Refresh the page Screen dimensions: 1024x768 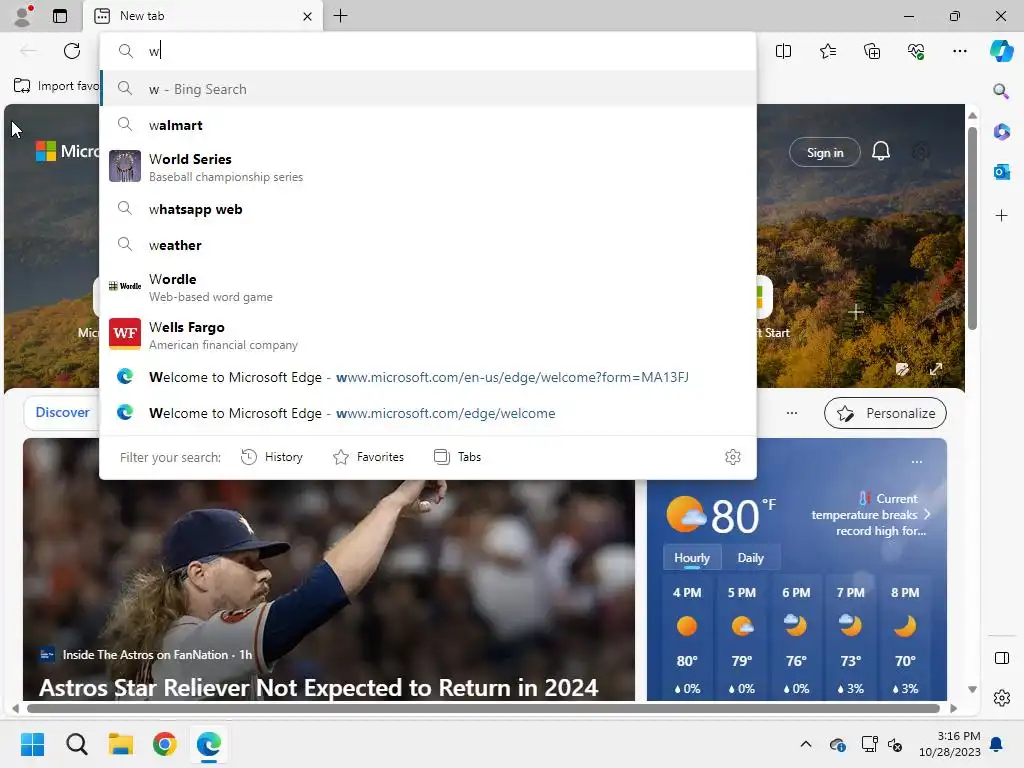point(72,51)
